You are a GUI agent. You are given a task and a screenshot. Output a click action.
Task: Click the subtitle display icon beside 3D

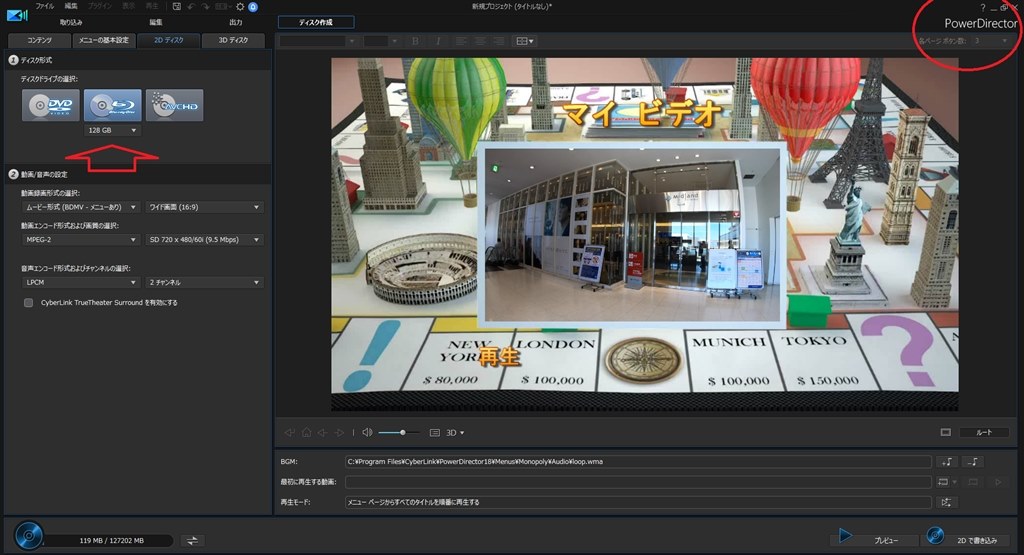(435, 433)
